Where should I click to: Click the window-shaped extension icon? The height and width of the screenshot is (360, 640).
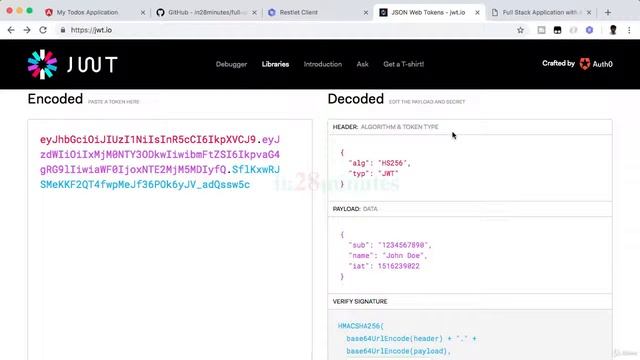pos(541,30)
